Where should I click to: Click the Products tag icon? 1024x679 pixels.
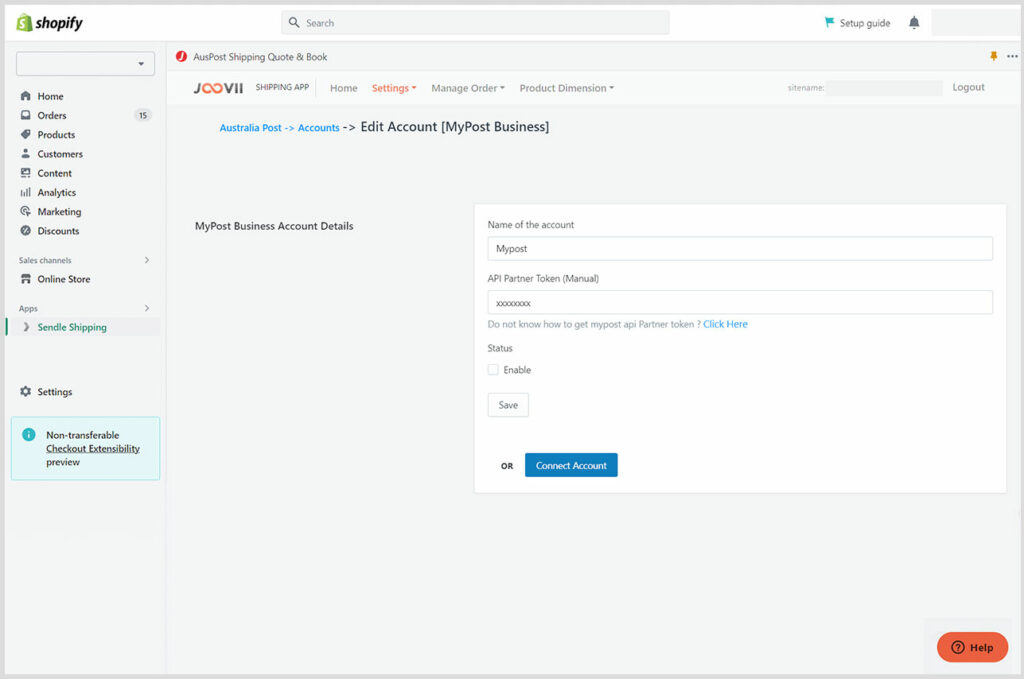pos(25,134)
